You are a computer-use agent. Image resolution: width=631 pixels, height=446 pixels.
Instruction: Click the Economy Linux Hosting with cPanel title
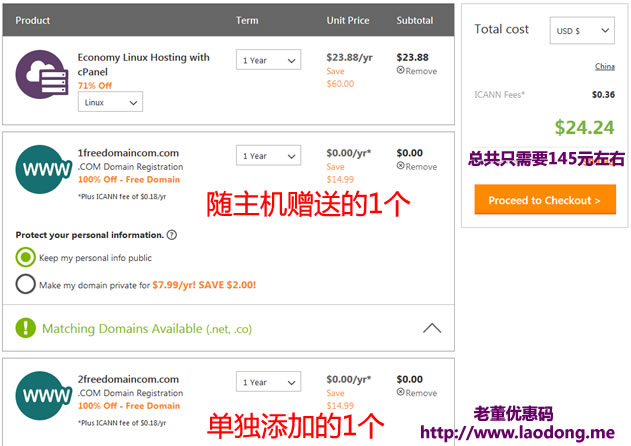coord(143,64)
